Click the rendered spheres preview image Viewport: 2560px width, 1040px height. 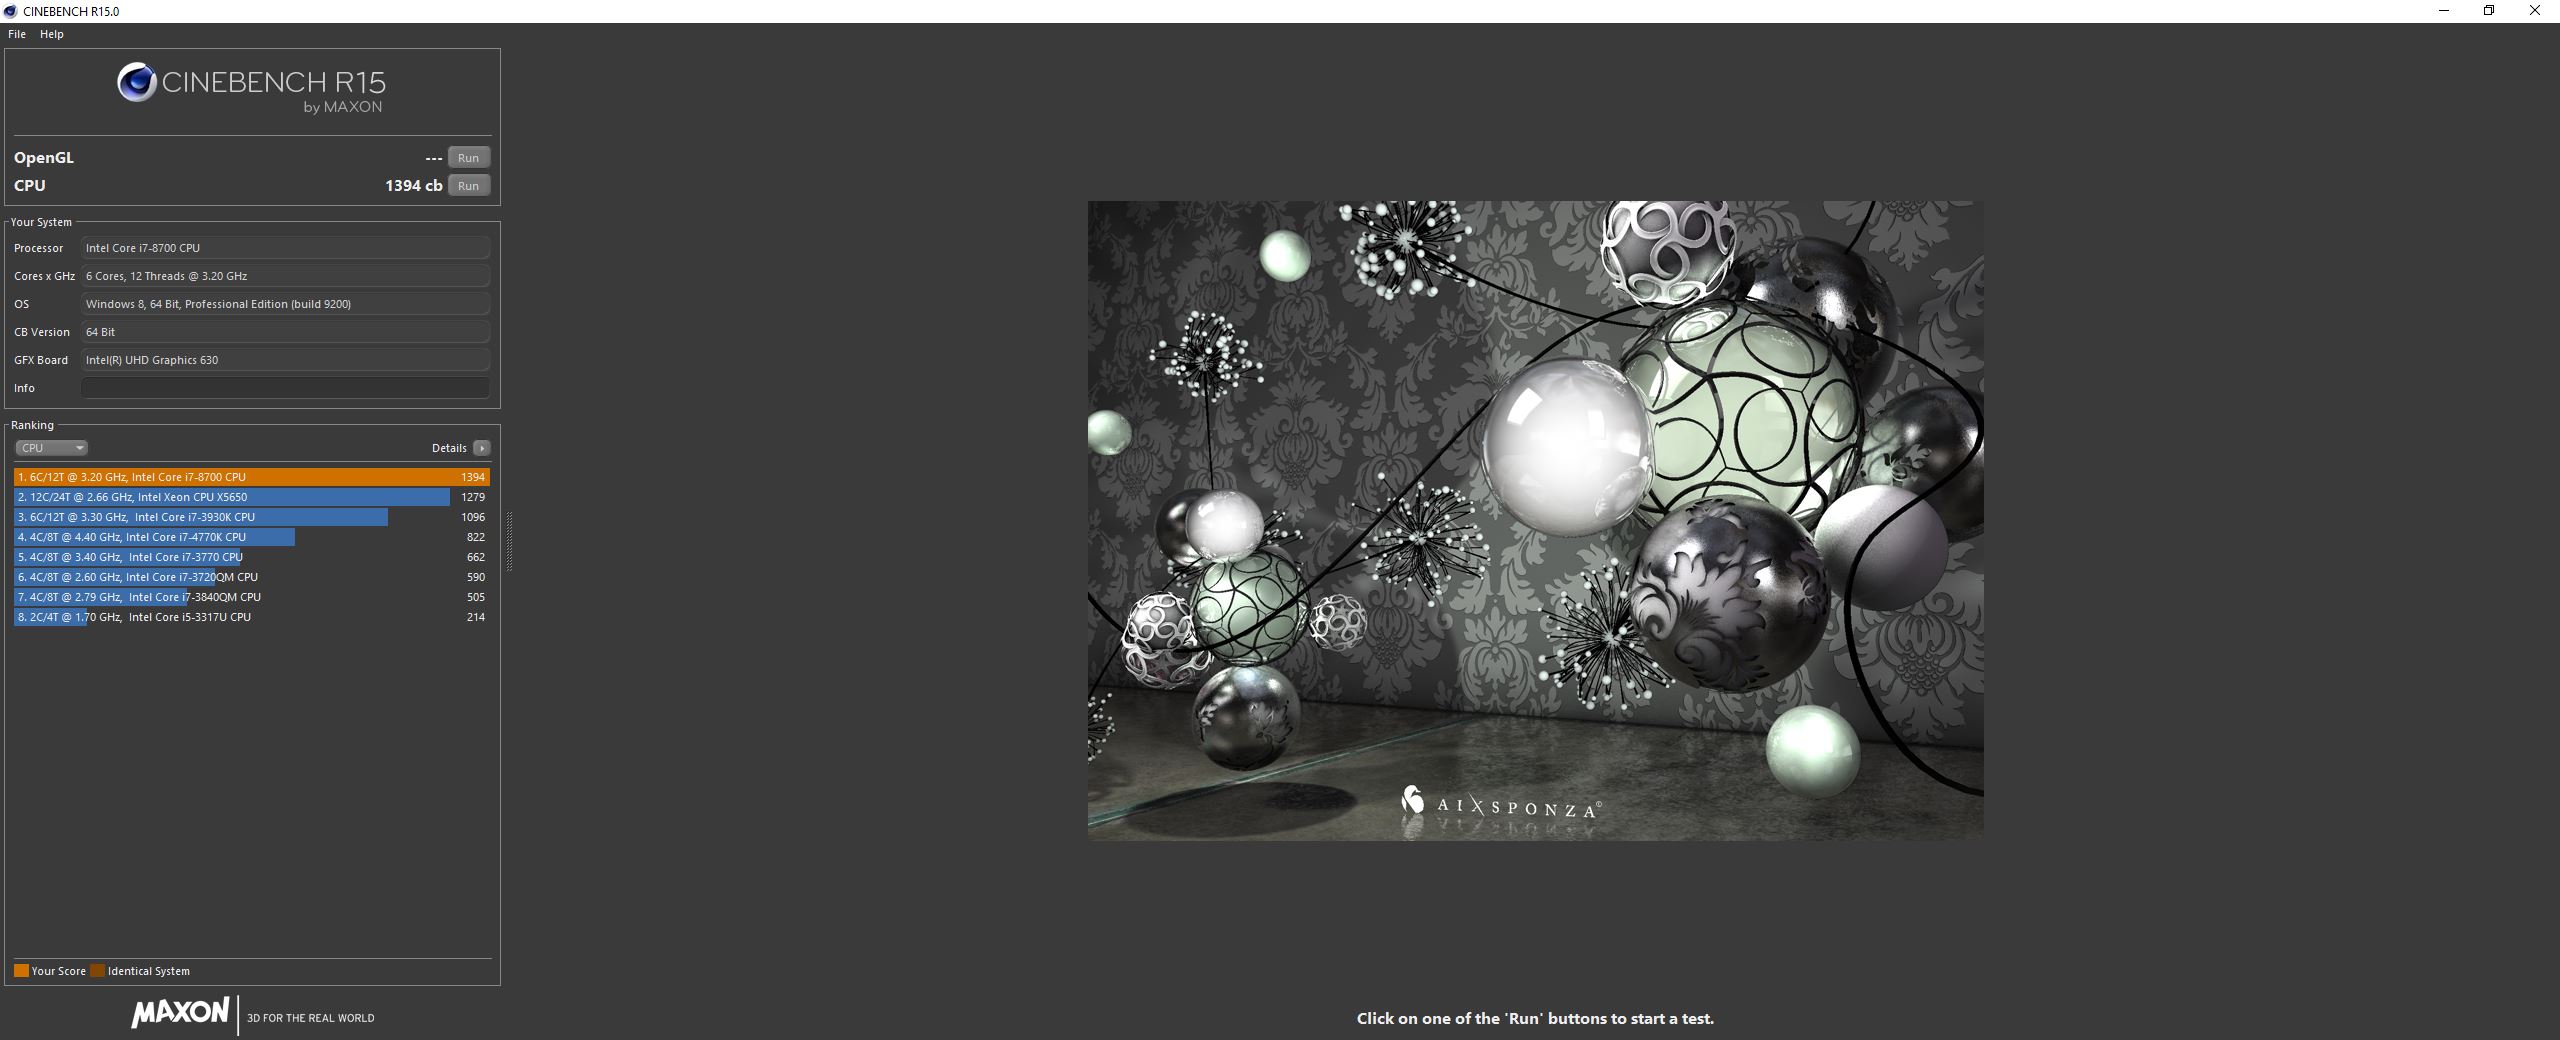point(1535,520)
